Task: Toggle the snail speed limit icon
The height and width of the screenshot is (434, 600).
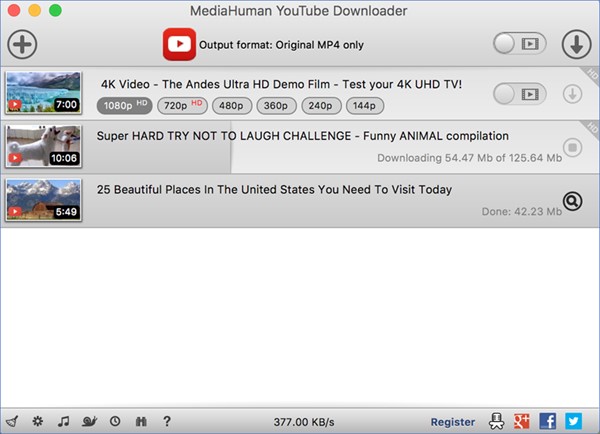Action: 89,421
